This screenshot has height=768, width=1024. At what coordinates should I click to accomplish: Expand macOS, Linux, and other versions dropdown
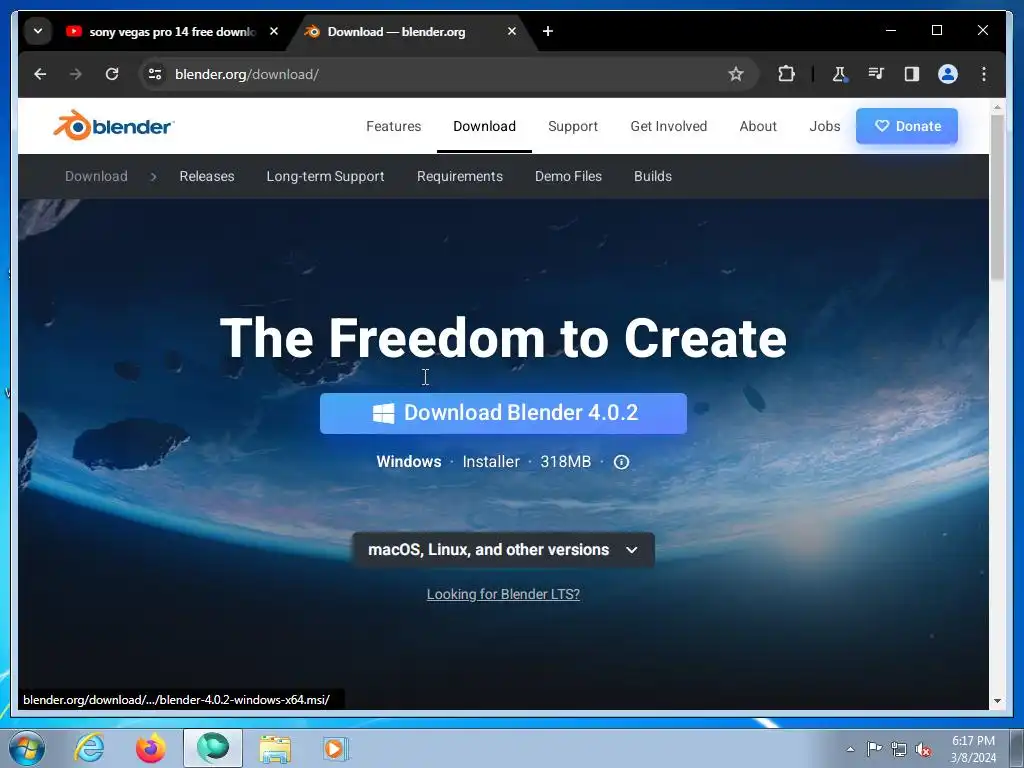[504, 550]
